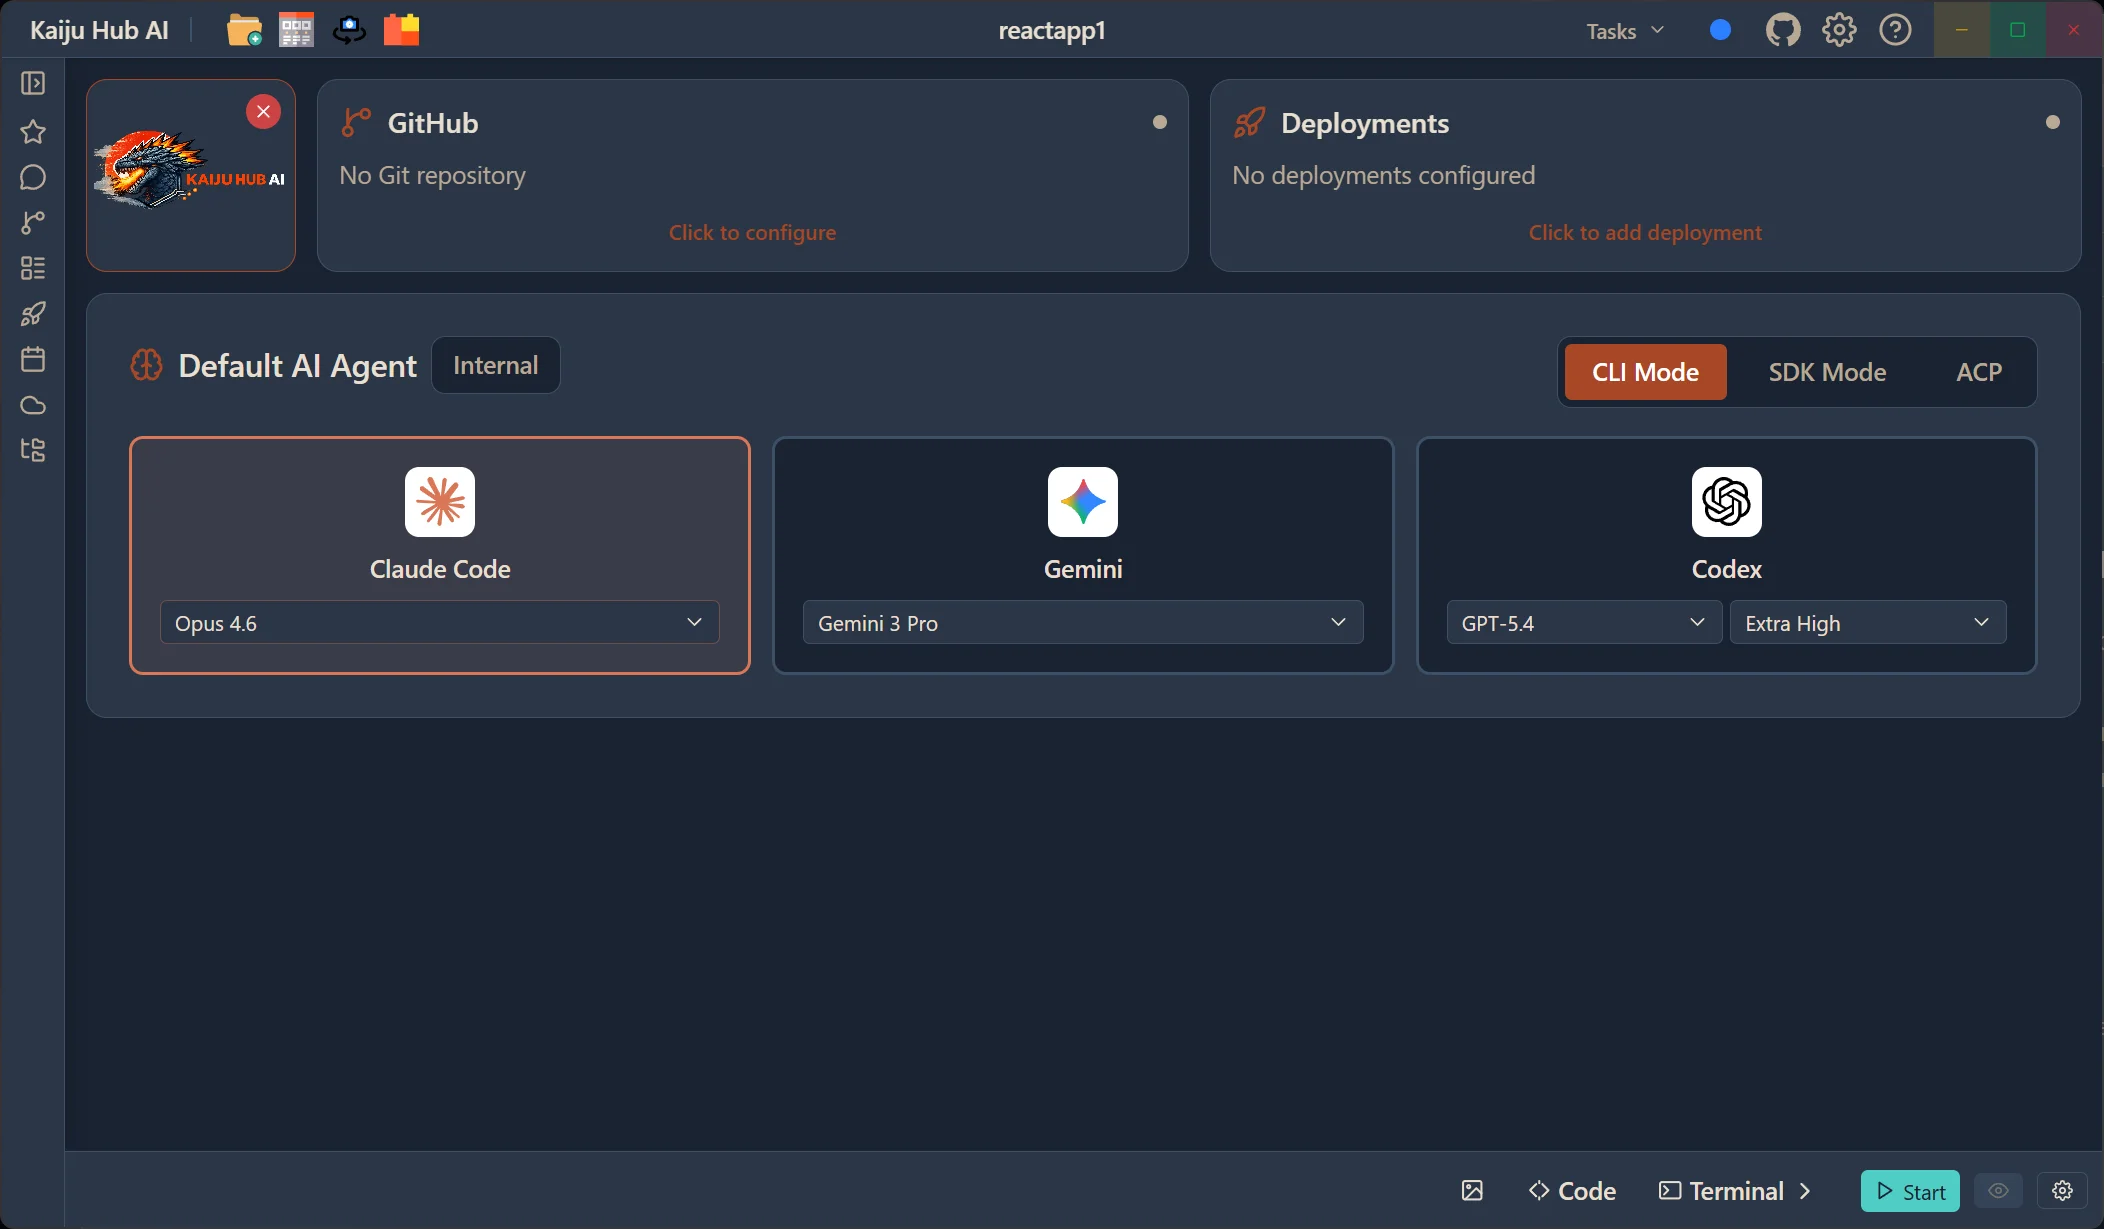This screenshot has width=2104, height=1229.
Task: Open the task list icon in the sidebar
Action: pyautogui.click(x=33, y=268)
